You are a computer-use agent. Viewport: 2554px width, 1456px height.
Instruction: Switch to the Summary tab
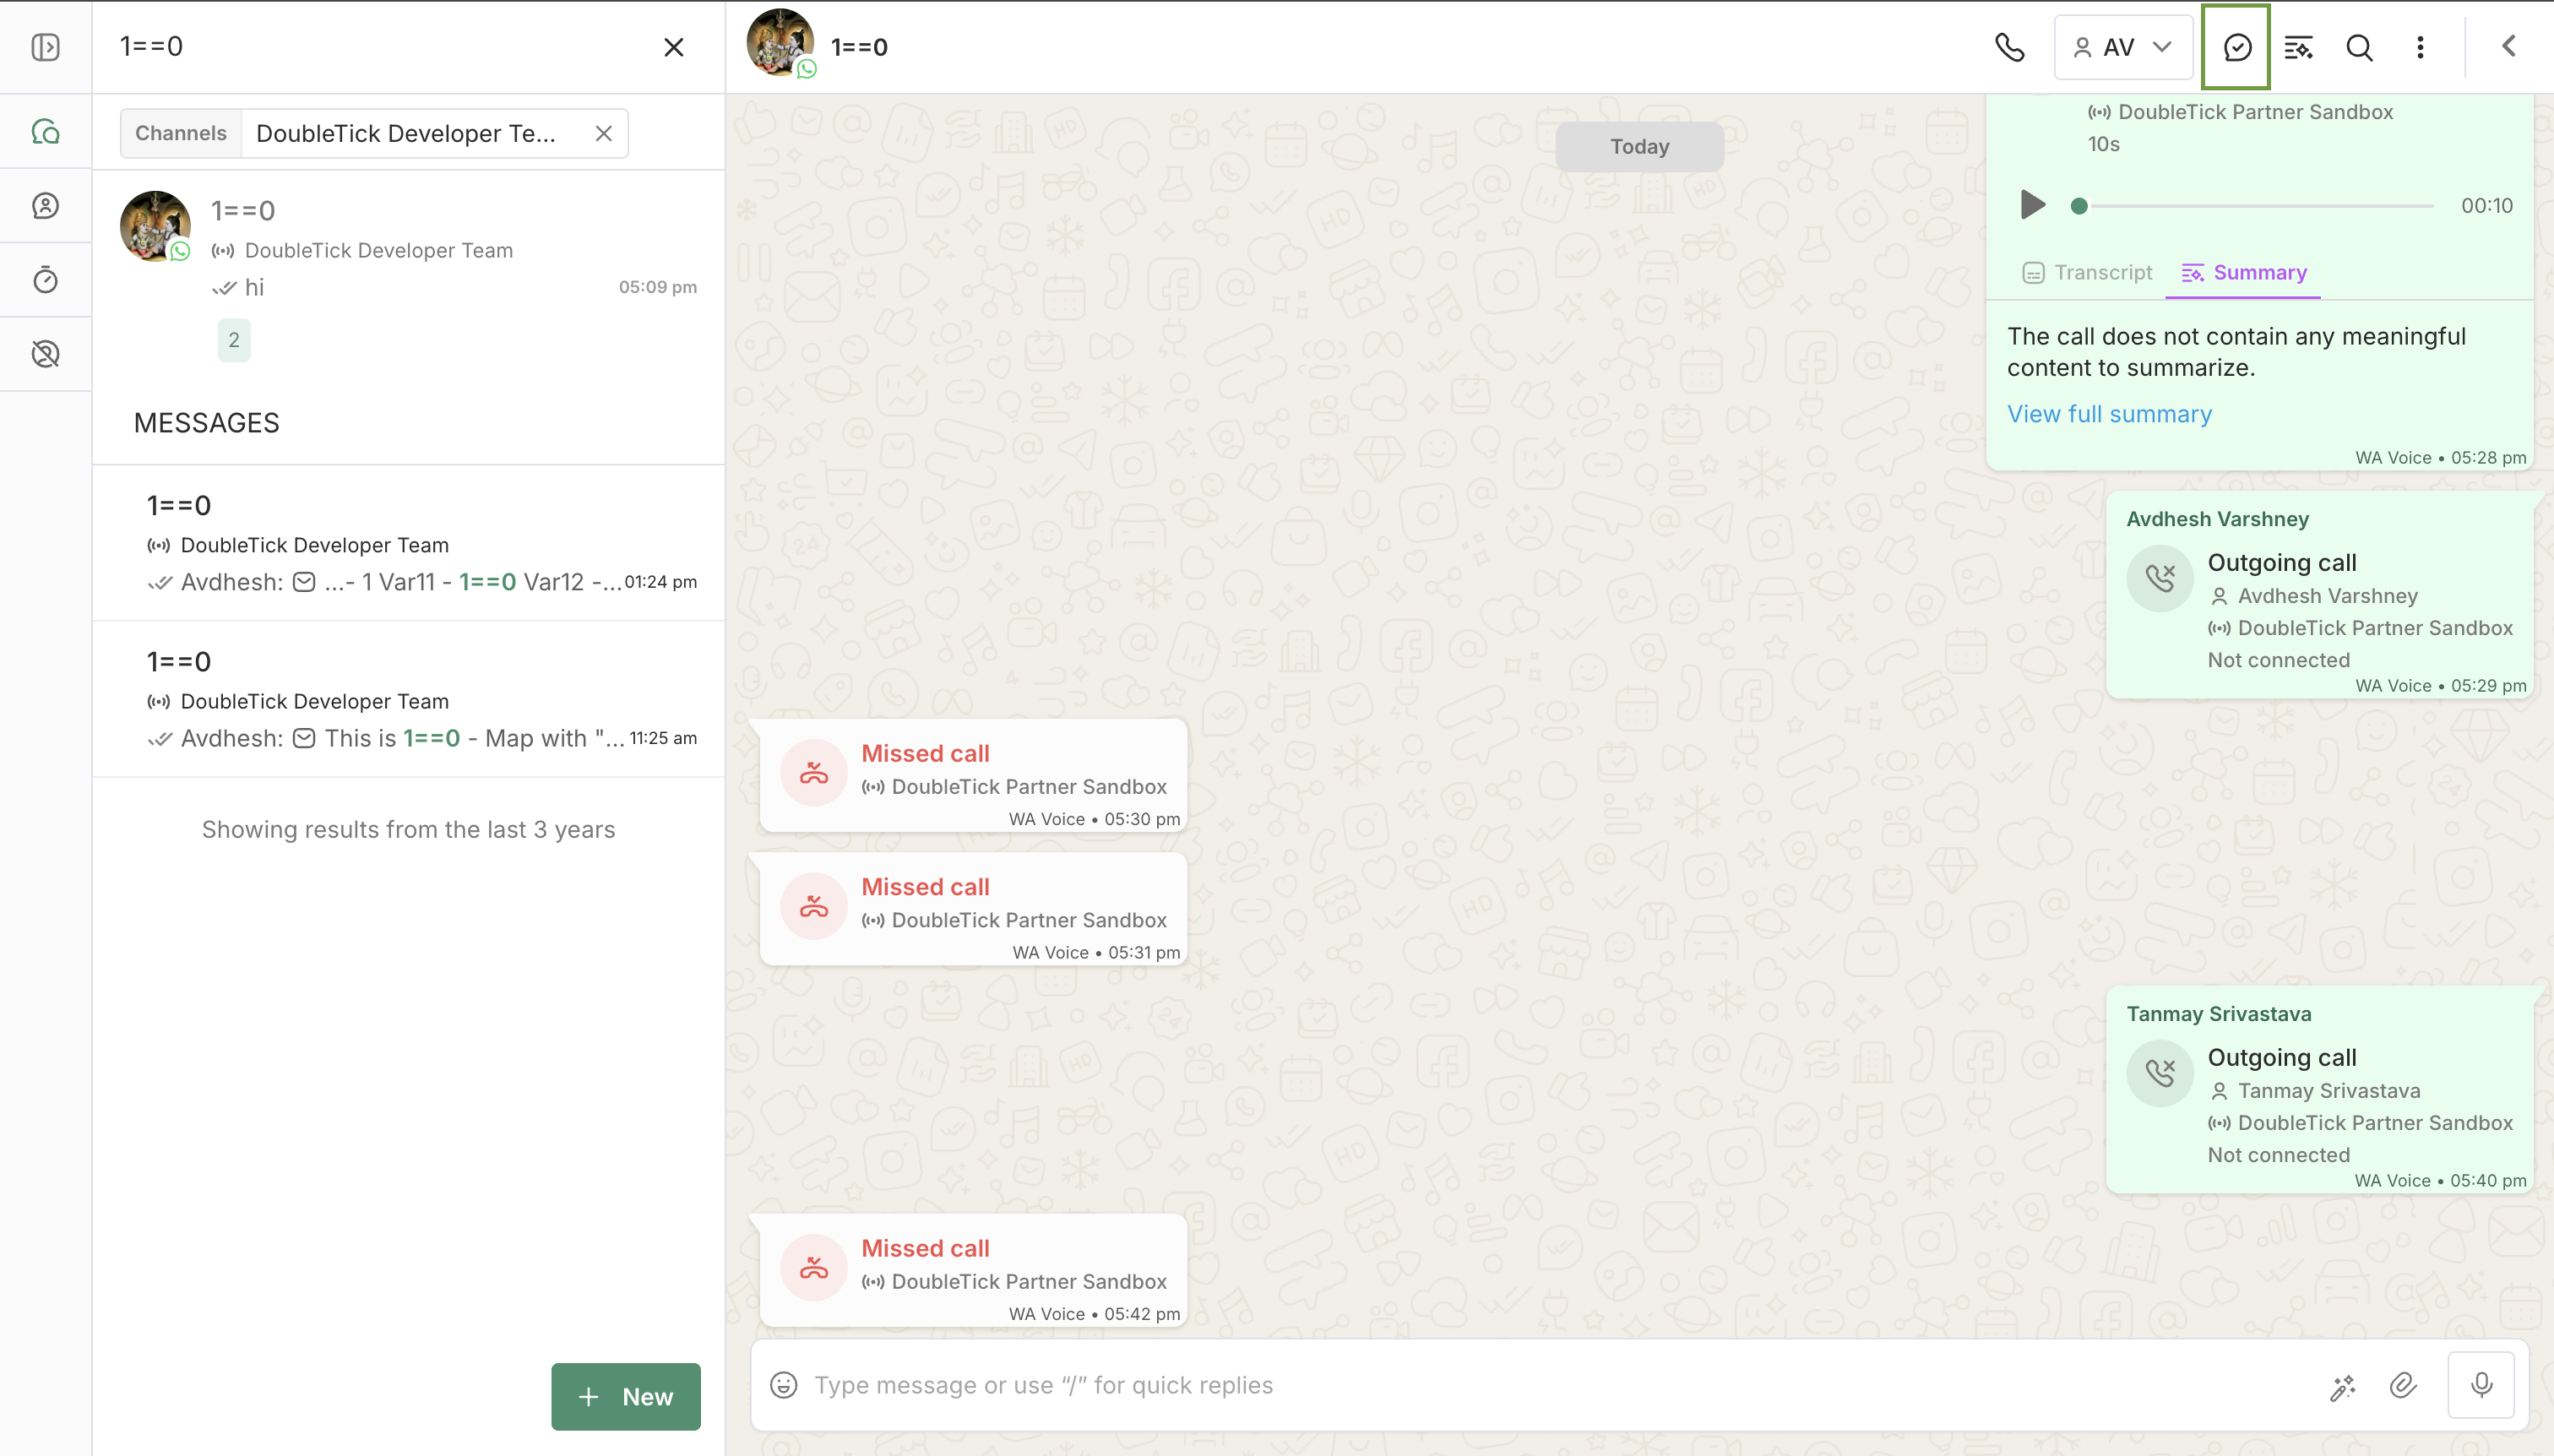tap(2244, 273)
